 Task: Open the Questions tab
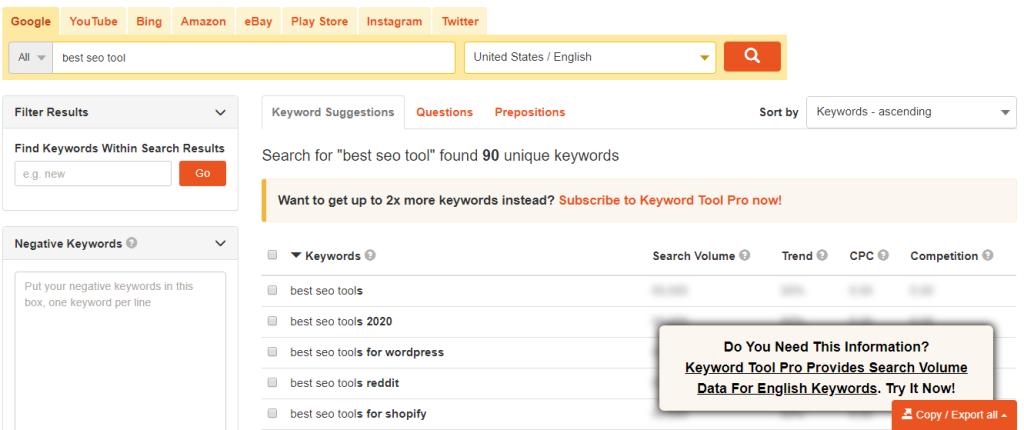(x=444, y=112)
